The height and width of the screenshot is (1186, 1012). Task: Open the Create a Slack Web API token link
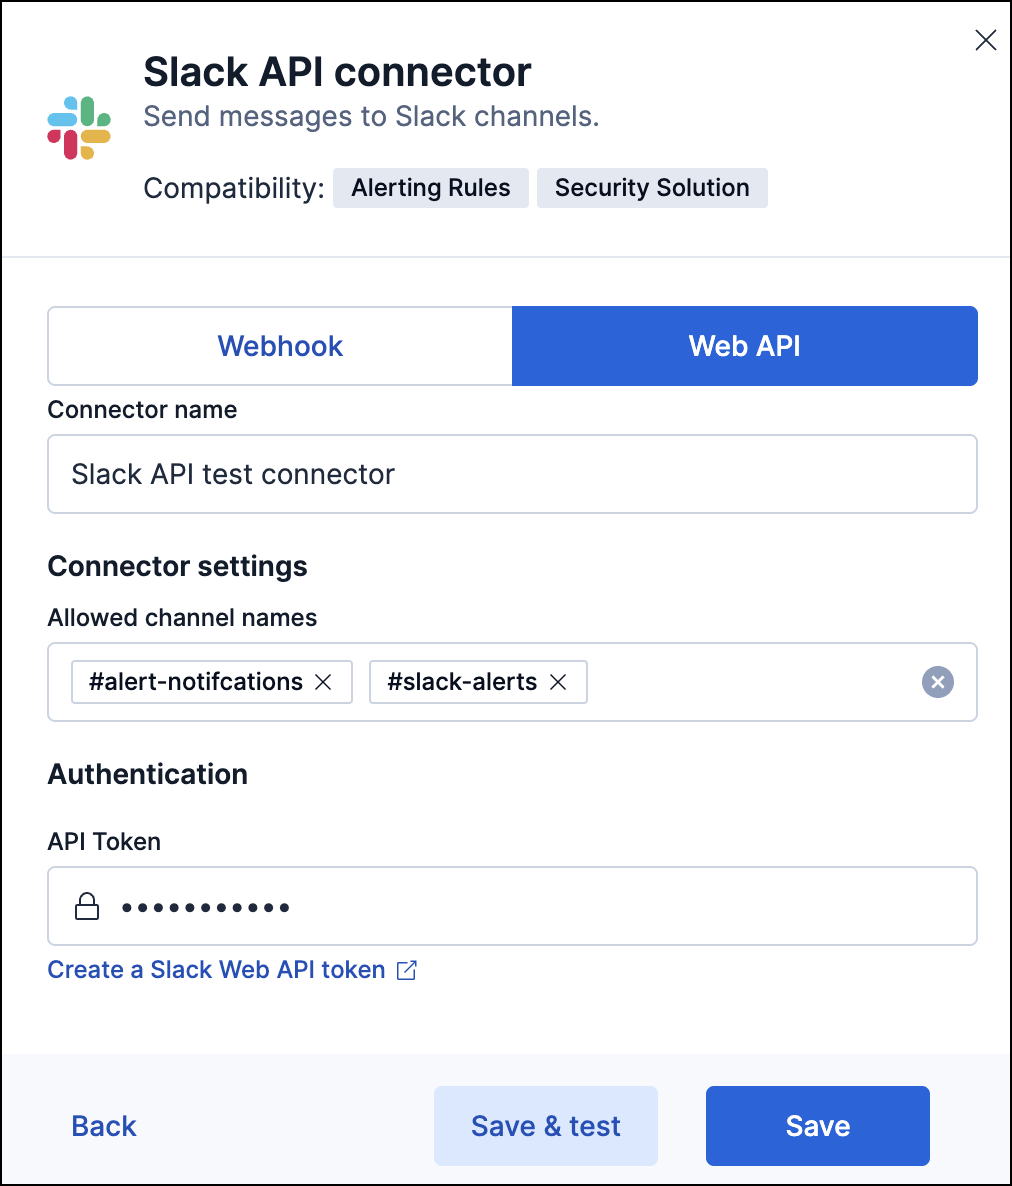click(215, 969)
